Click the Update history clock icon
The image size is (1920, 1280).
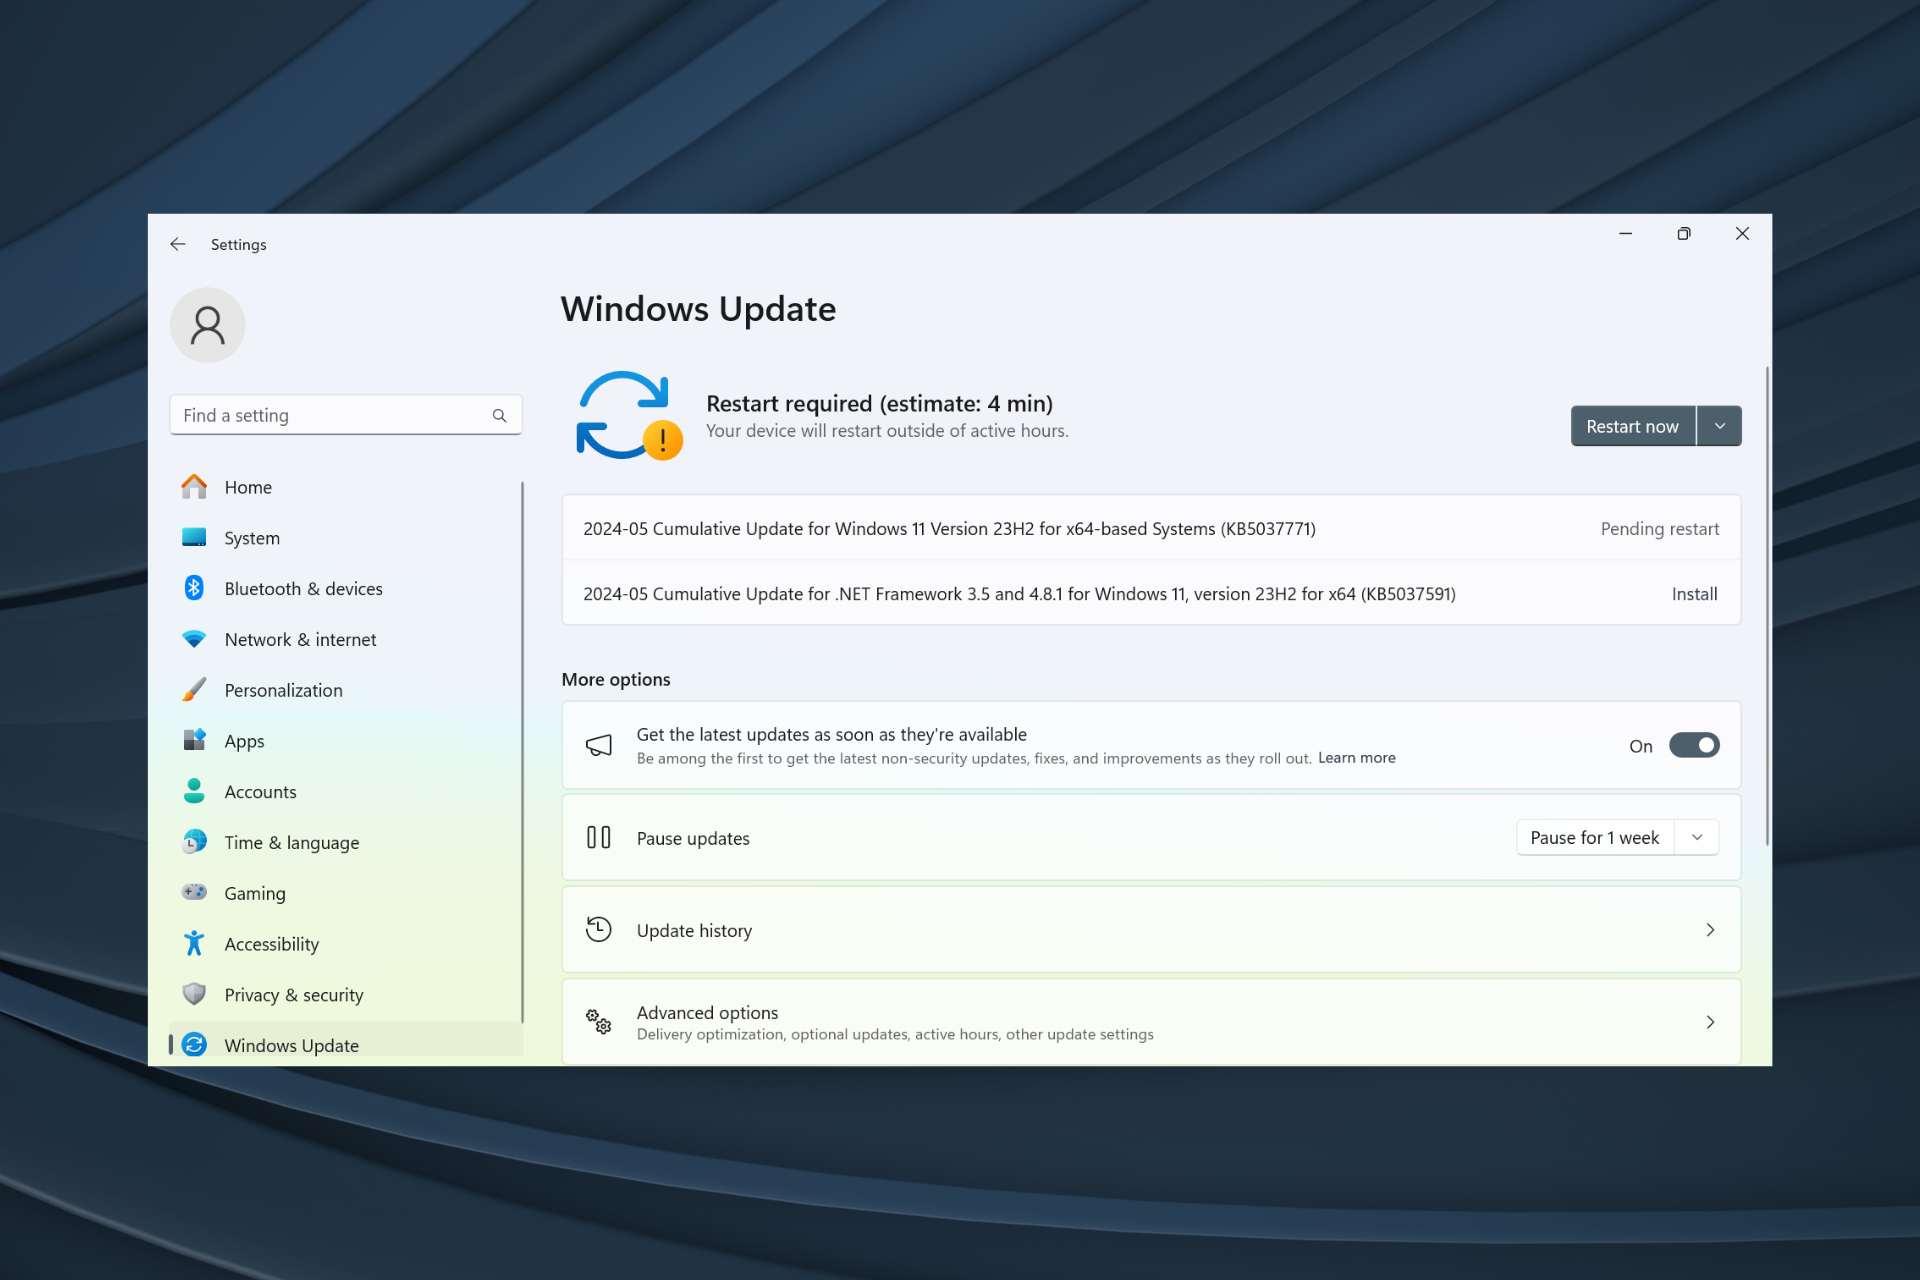tap(599, 930)
